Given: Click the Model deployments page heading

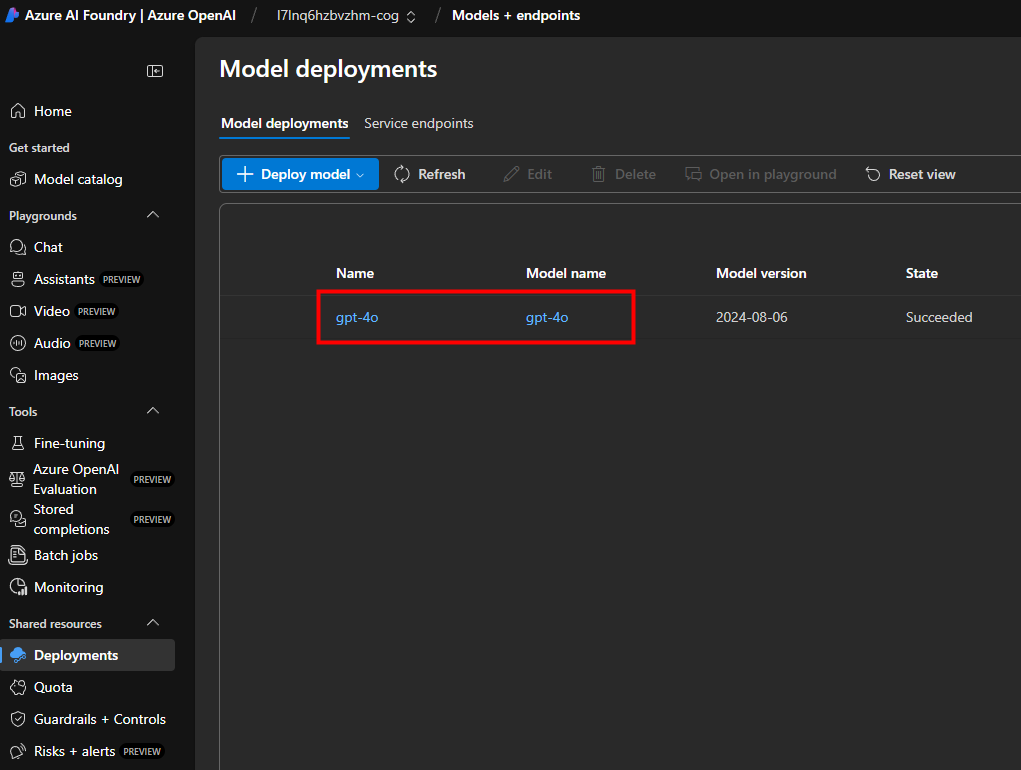Looking at the screenshot, I should coord(328,69).
